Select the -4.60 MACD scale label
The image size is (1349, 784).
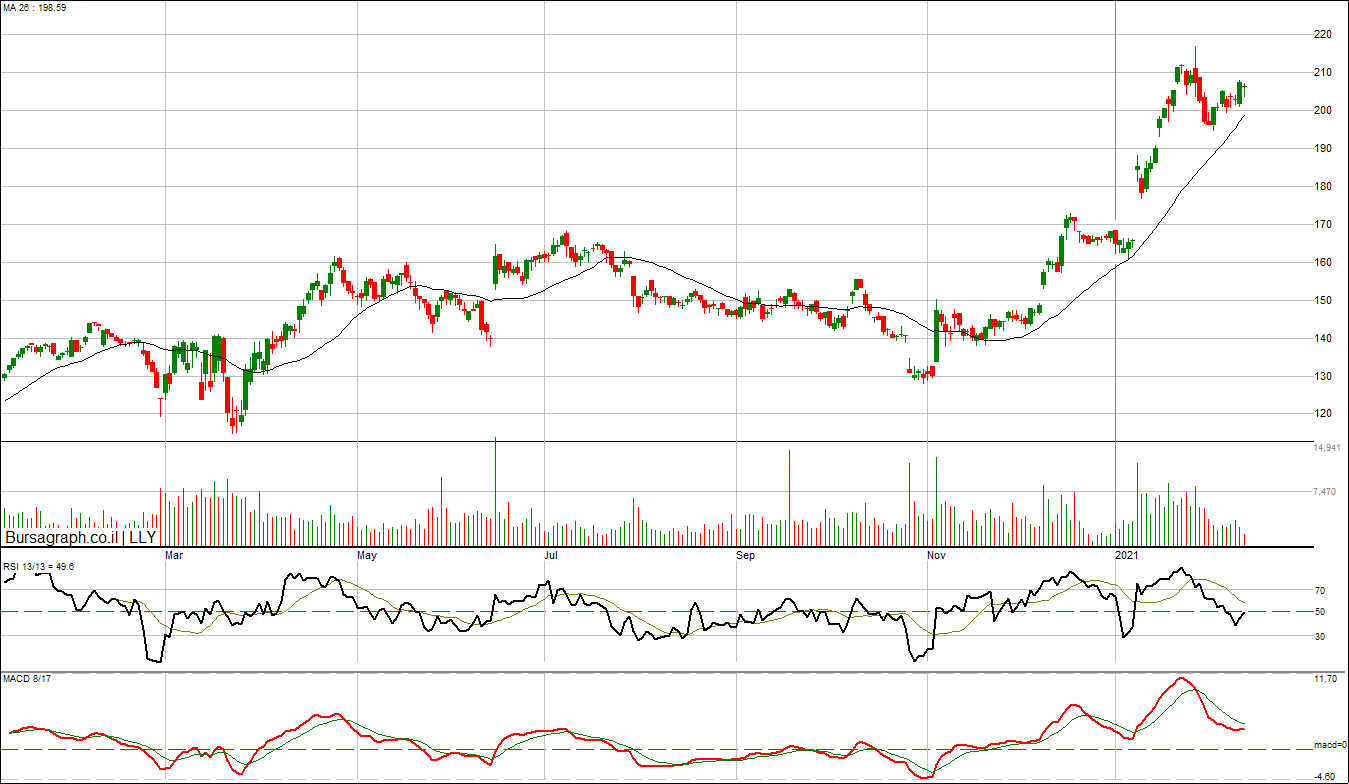[1324, 776]
